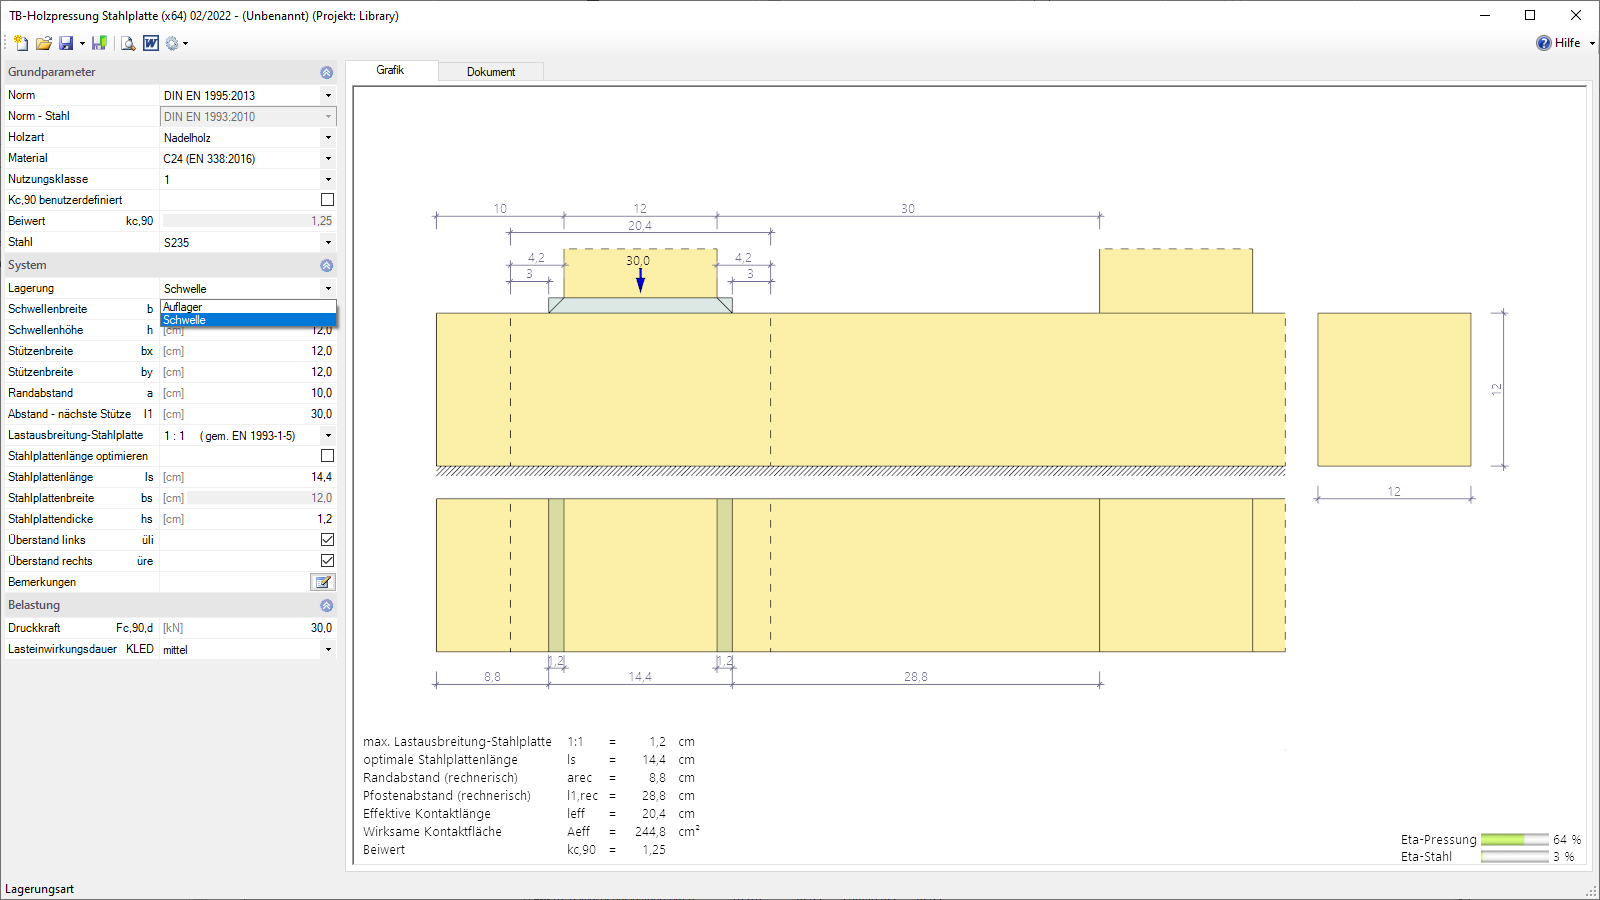
Task: Click the blue load arrow in the drawing
Action: [640, 280]
